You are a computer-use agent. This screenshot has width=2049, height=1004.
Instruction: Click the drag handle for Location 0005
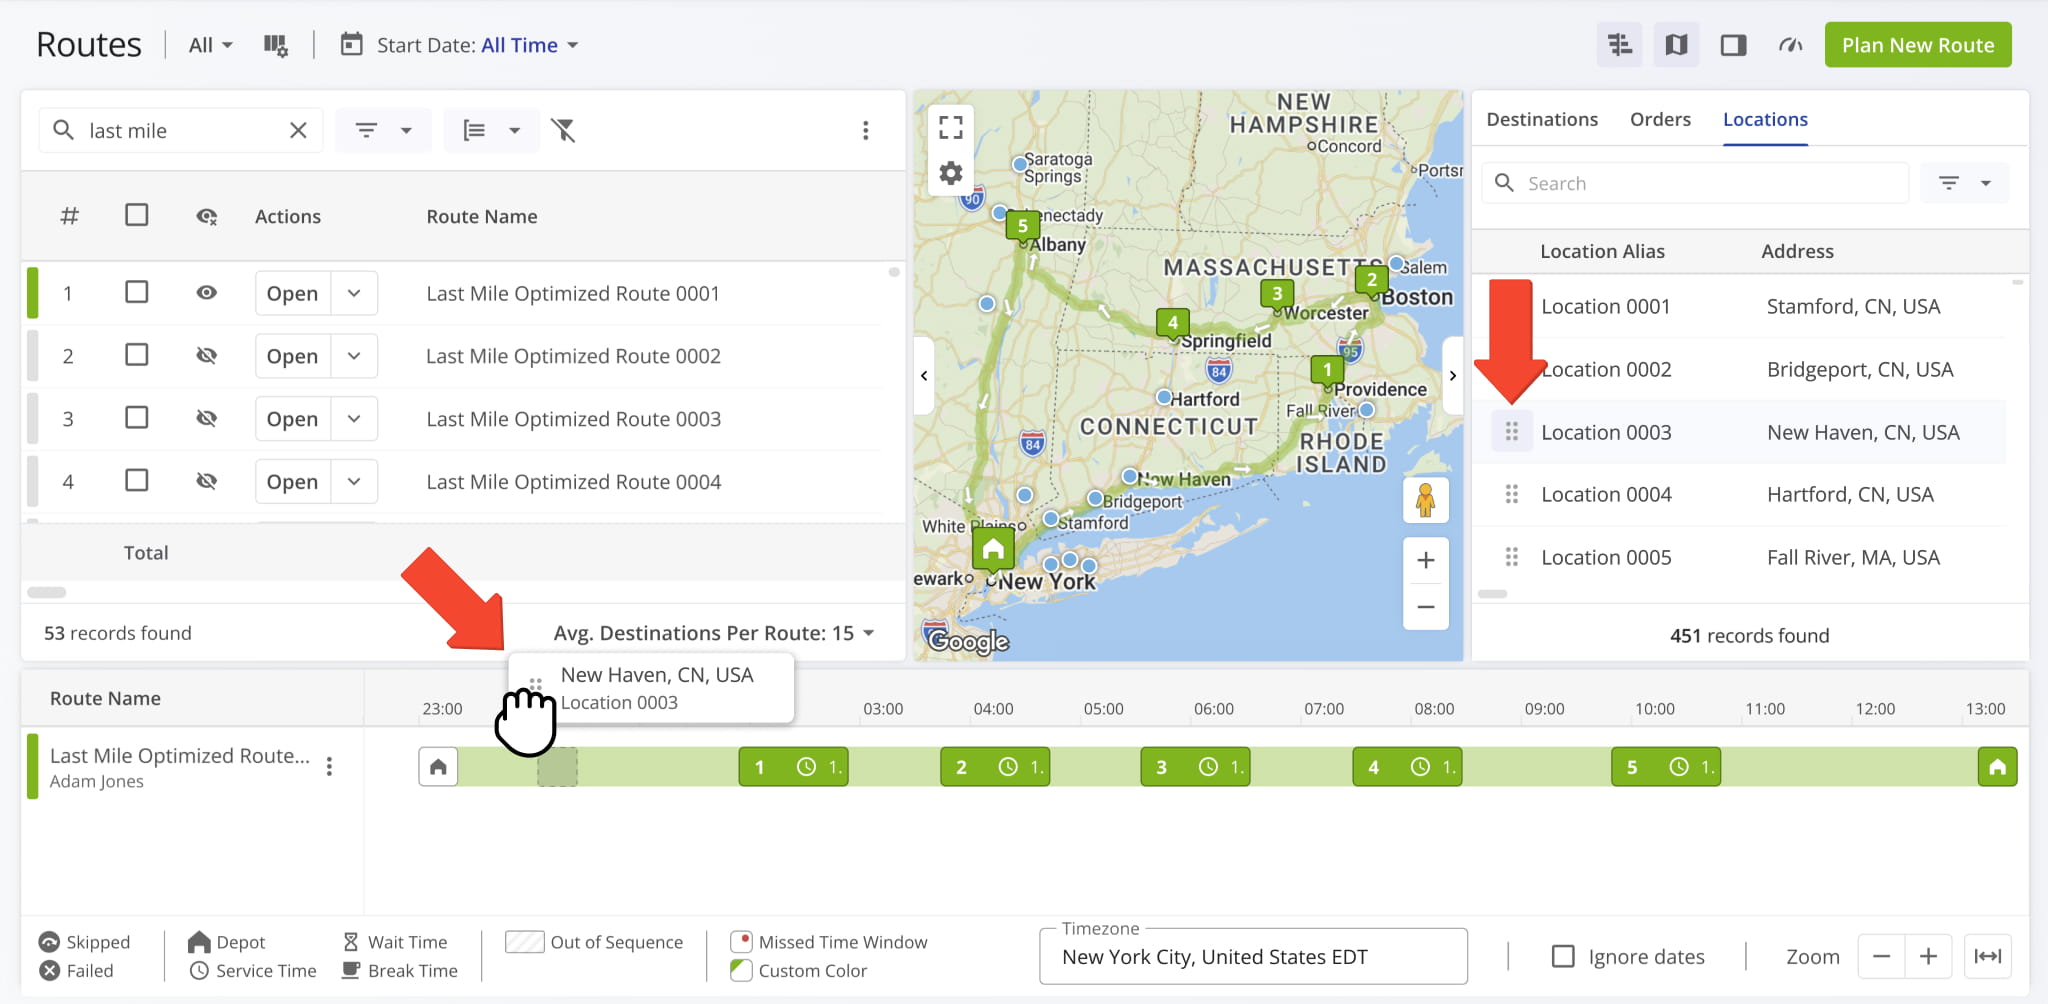tap(1511, 557)
